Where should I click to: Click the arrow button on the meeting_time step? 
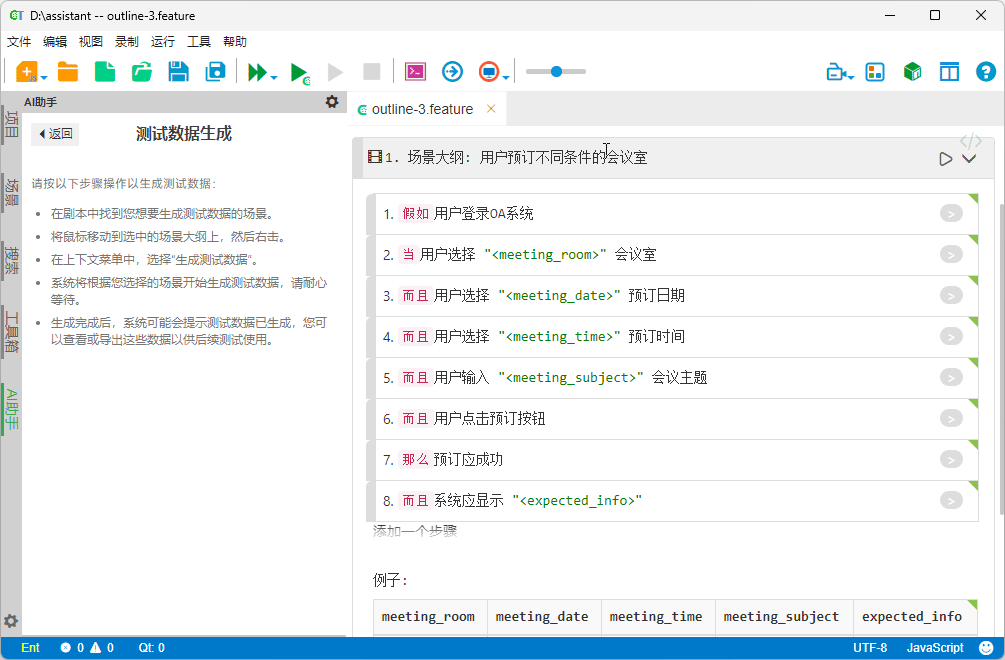click(951, 336)
